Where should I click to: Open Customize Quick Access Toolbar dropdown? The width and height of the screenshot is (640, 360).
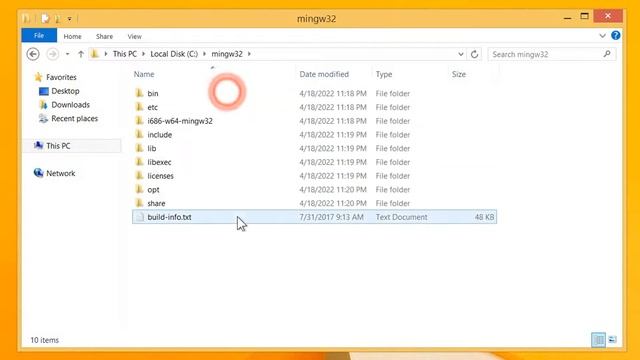point(69,19)
